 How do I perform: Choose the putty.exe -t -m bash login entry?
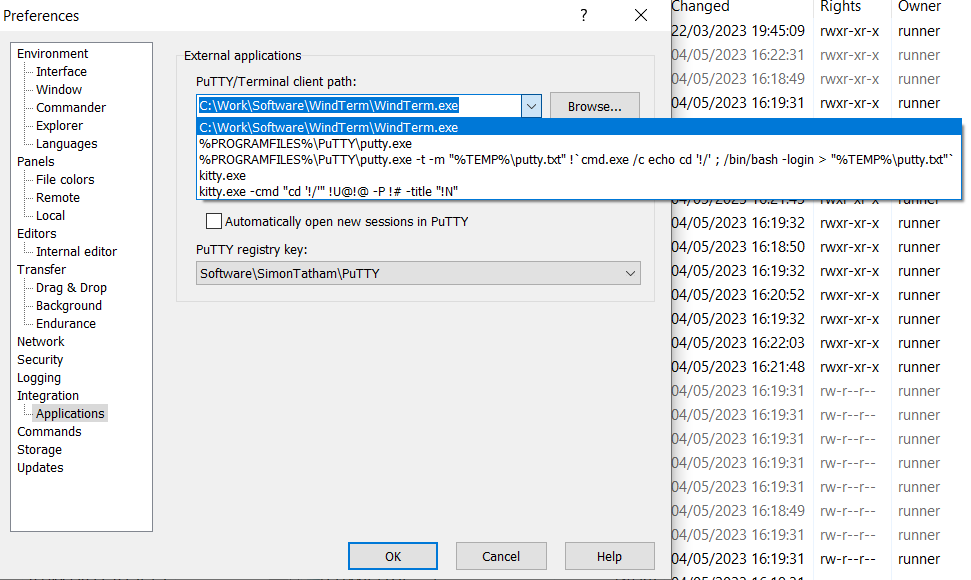click(579, 159)
